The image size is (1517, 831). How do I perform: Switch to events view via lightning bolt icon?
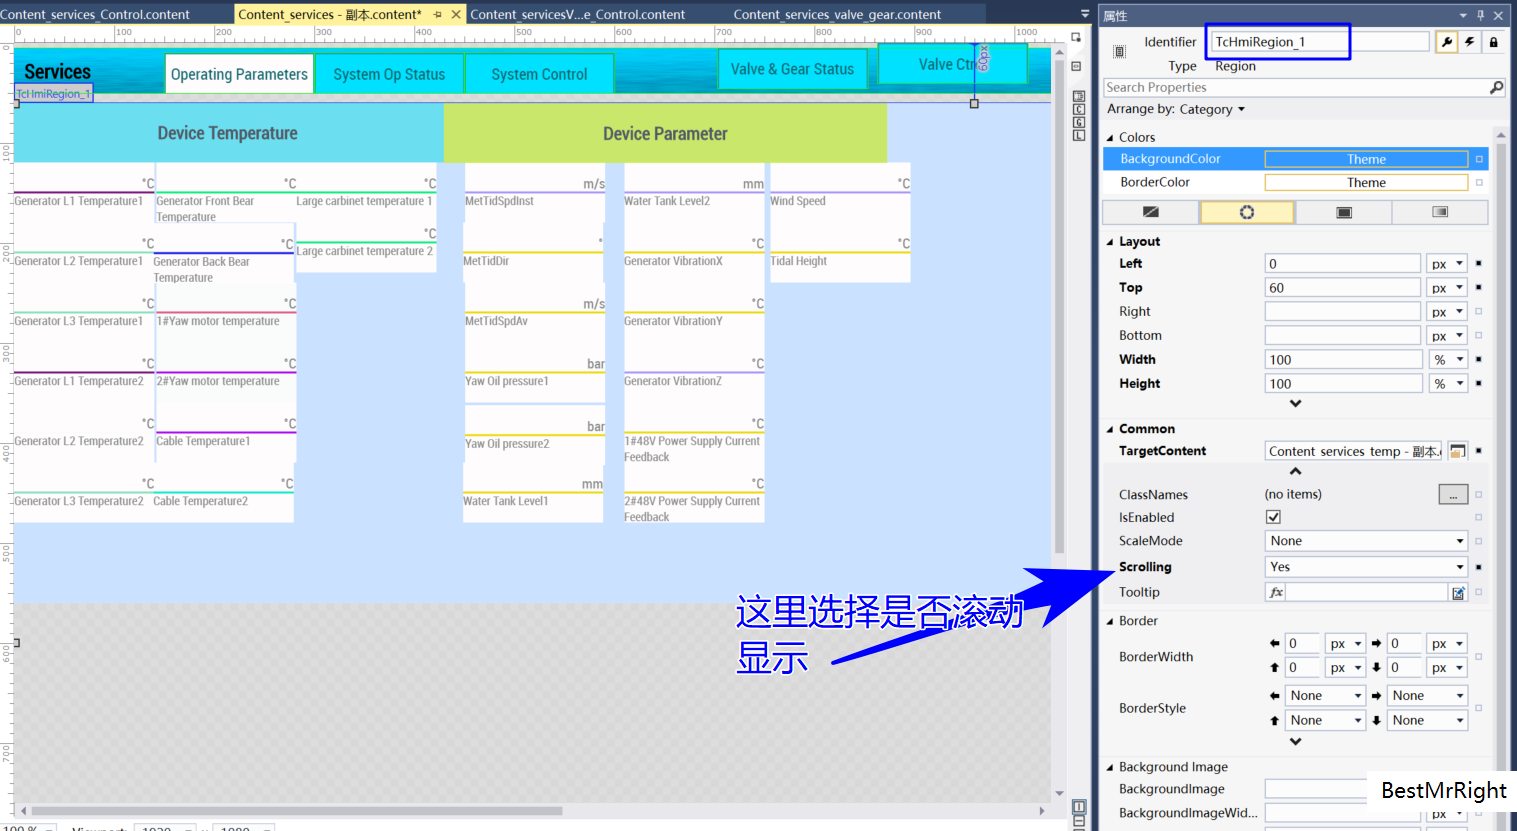click(1470, 42)
